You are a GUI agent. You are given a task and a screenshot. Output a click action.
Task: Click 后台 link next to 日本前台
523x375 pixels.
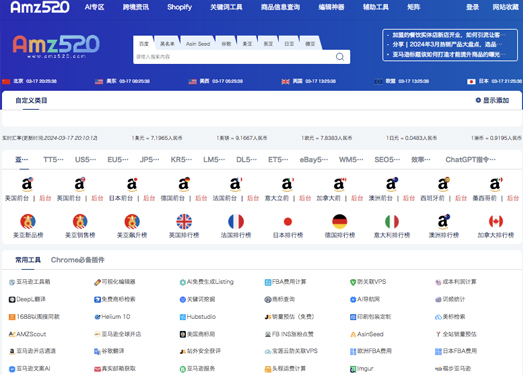pyautogui.click(x=149, y=198)
